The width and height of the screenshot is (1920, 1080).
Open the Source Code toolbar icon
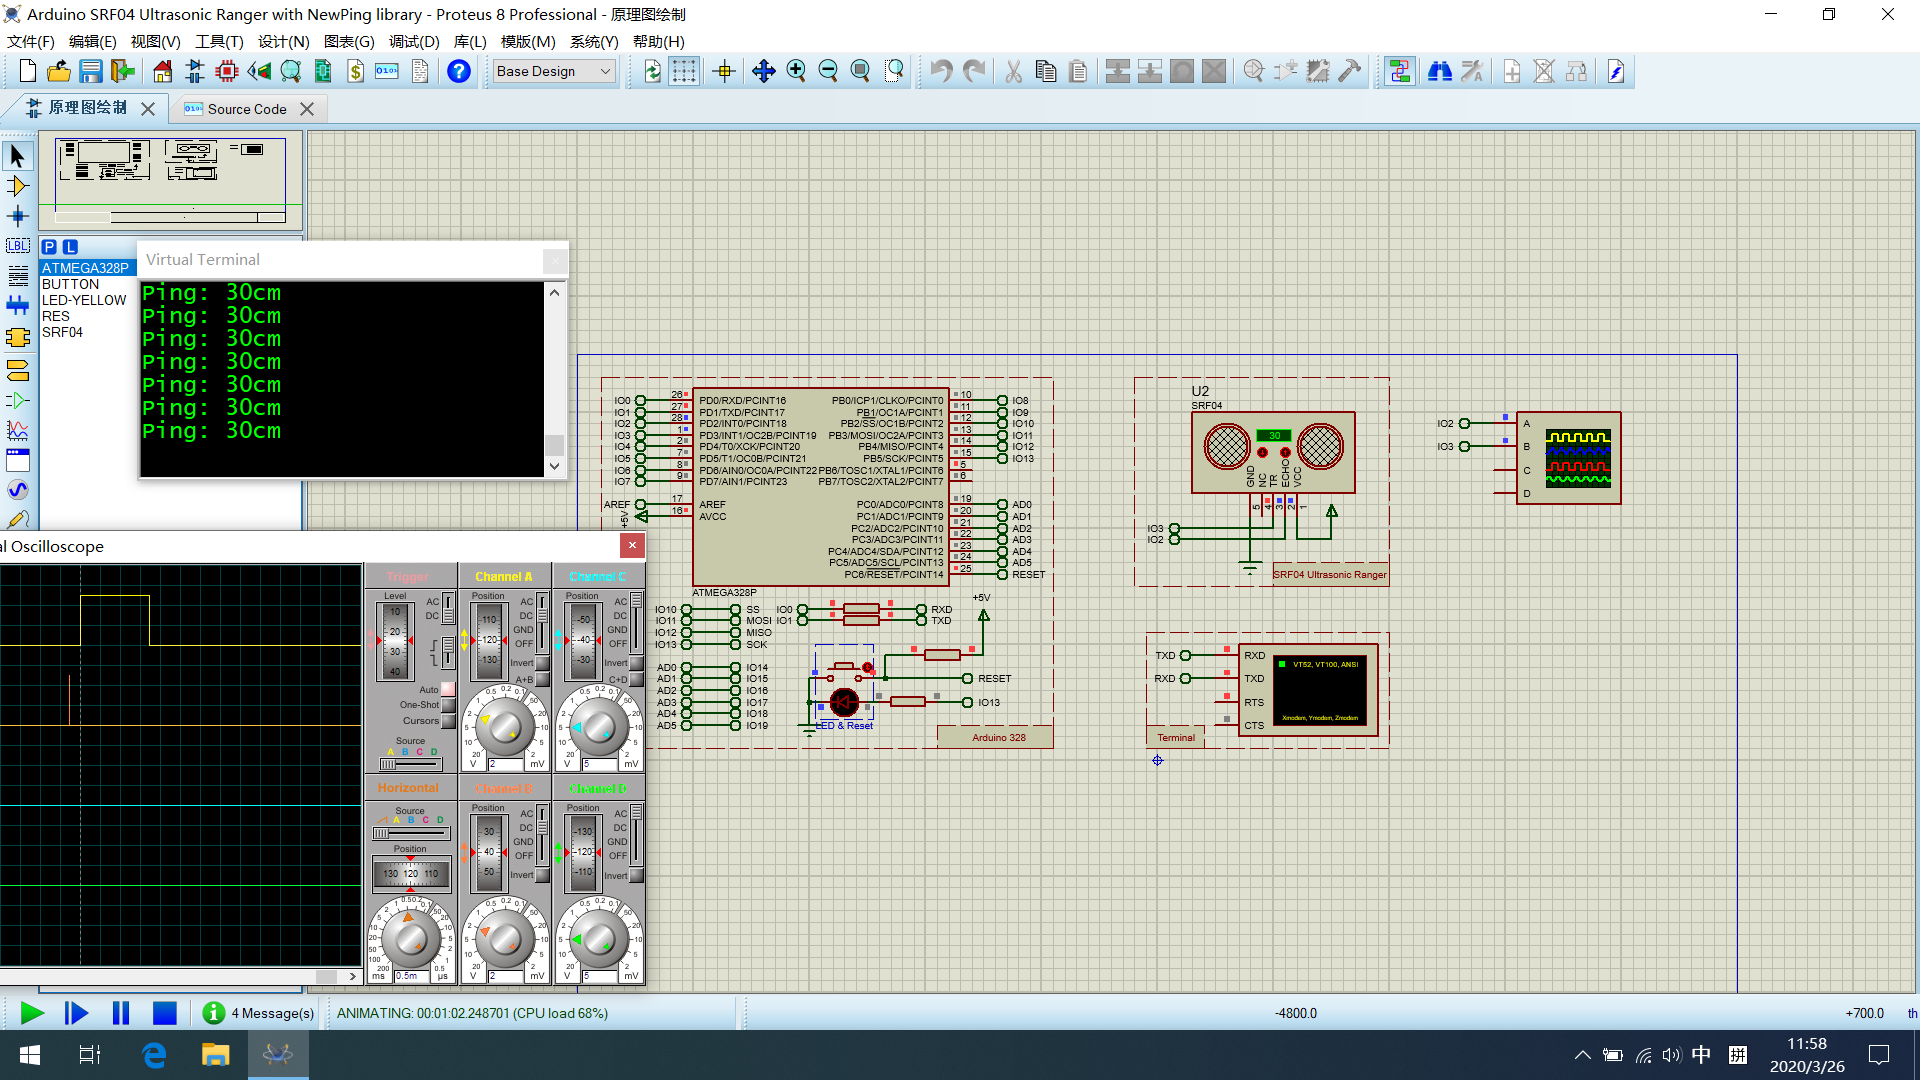click(x=387, y=71)
